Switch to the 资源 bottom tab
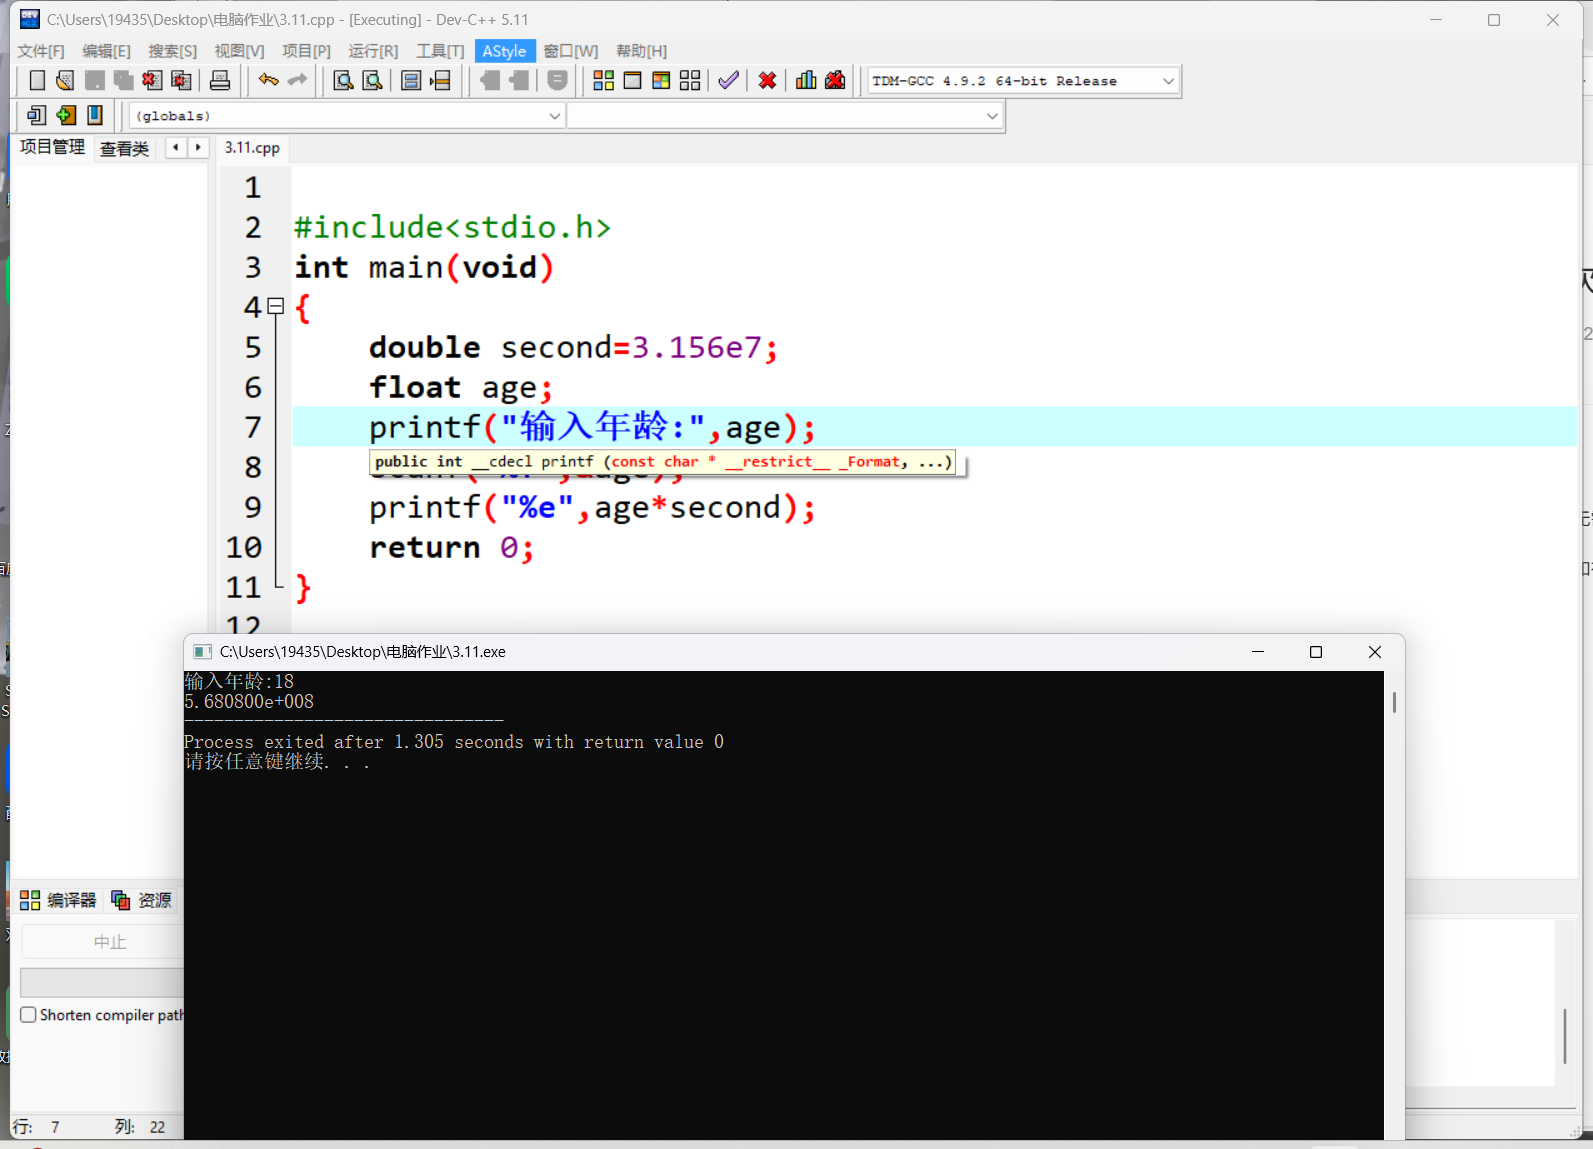Image resolution: width=1593 pixels, height=1149 pixels. pyautogui.click(x=142, y=900)
